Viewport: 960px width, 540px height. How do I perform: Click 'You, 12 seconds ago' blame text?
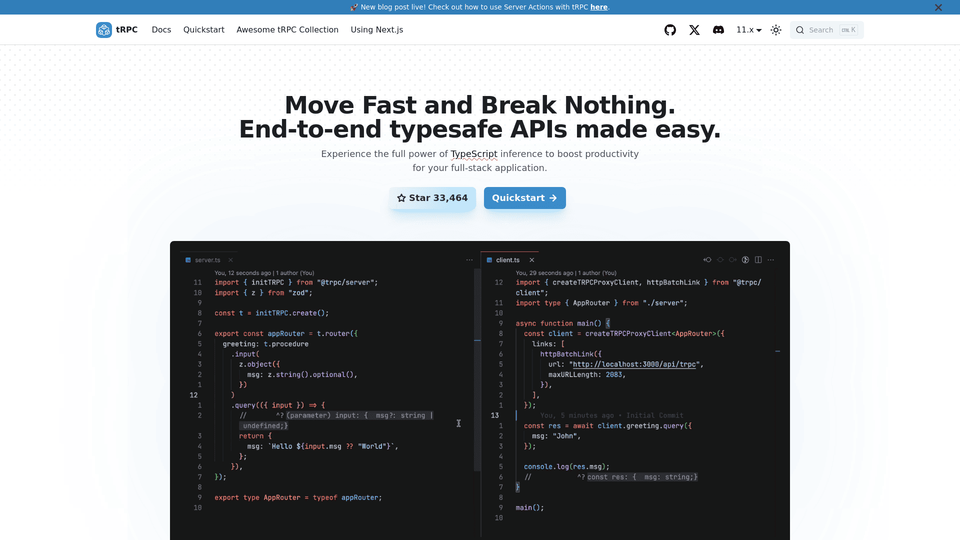(264, 273)
